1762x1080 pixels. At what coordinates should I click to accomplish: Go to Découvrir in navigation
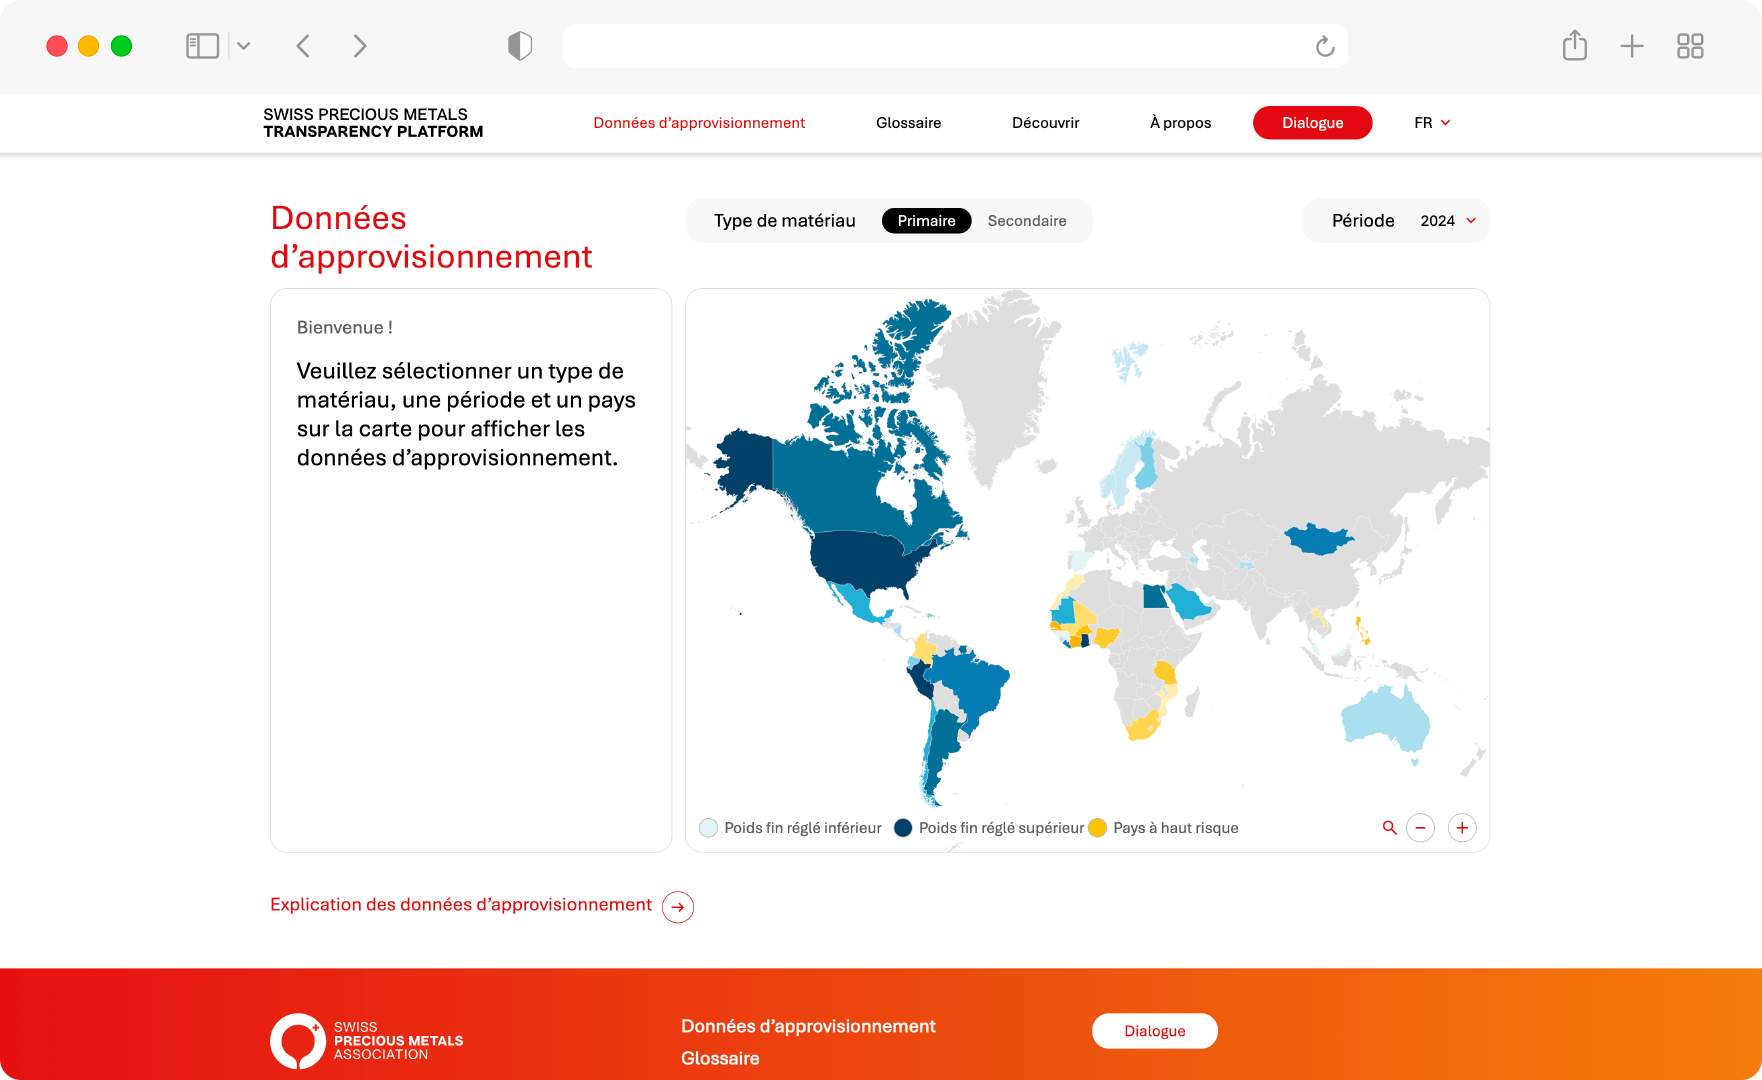(1045, 123)
